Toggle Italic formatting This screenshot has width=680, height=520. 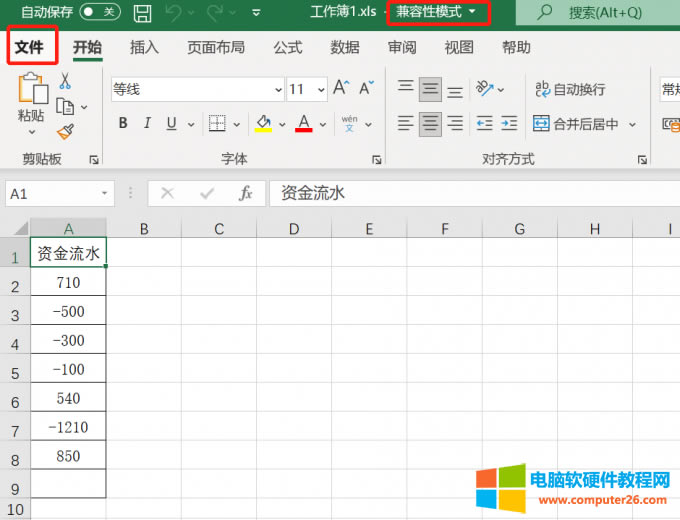click(x=148, y=124)
